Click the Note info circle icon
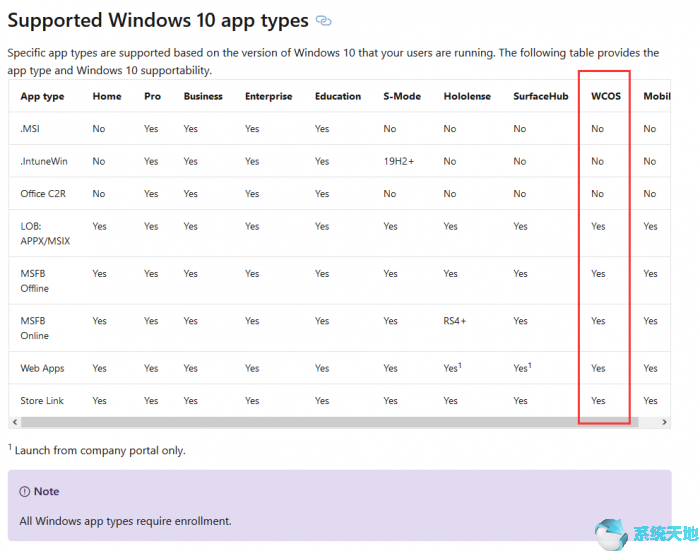This screenshot has width=700, height=551. 25,492
